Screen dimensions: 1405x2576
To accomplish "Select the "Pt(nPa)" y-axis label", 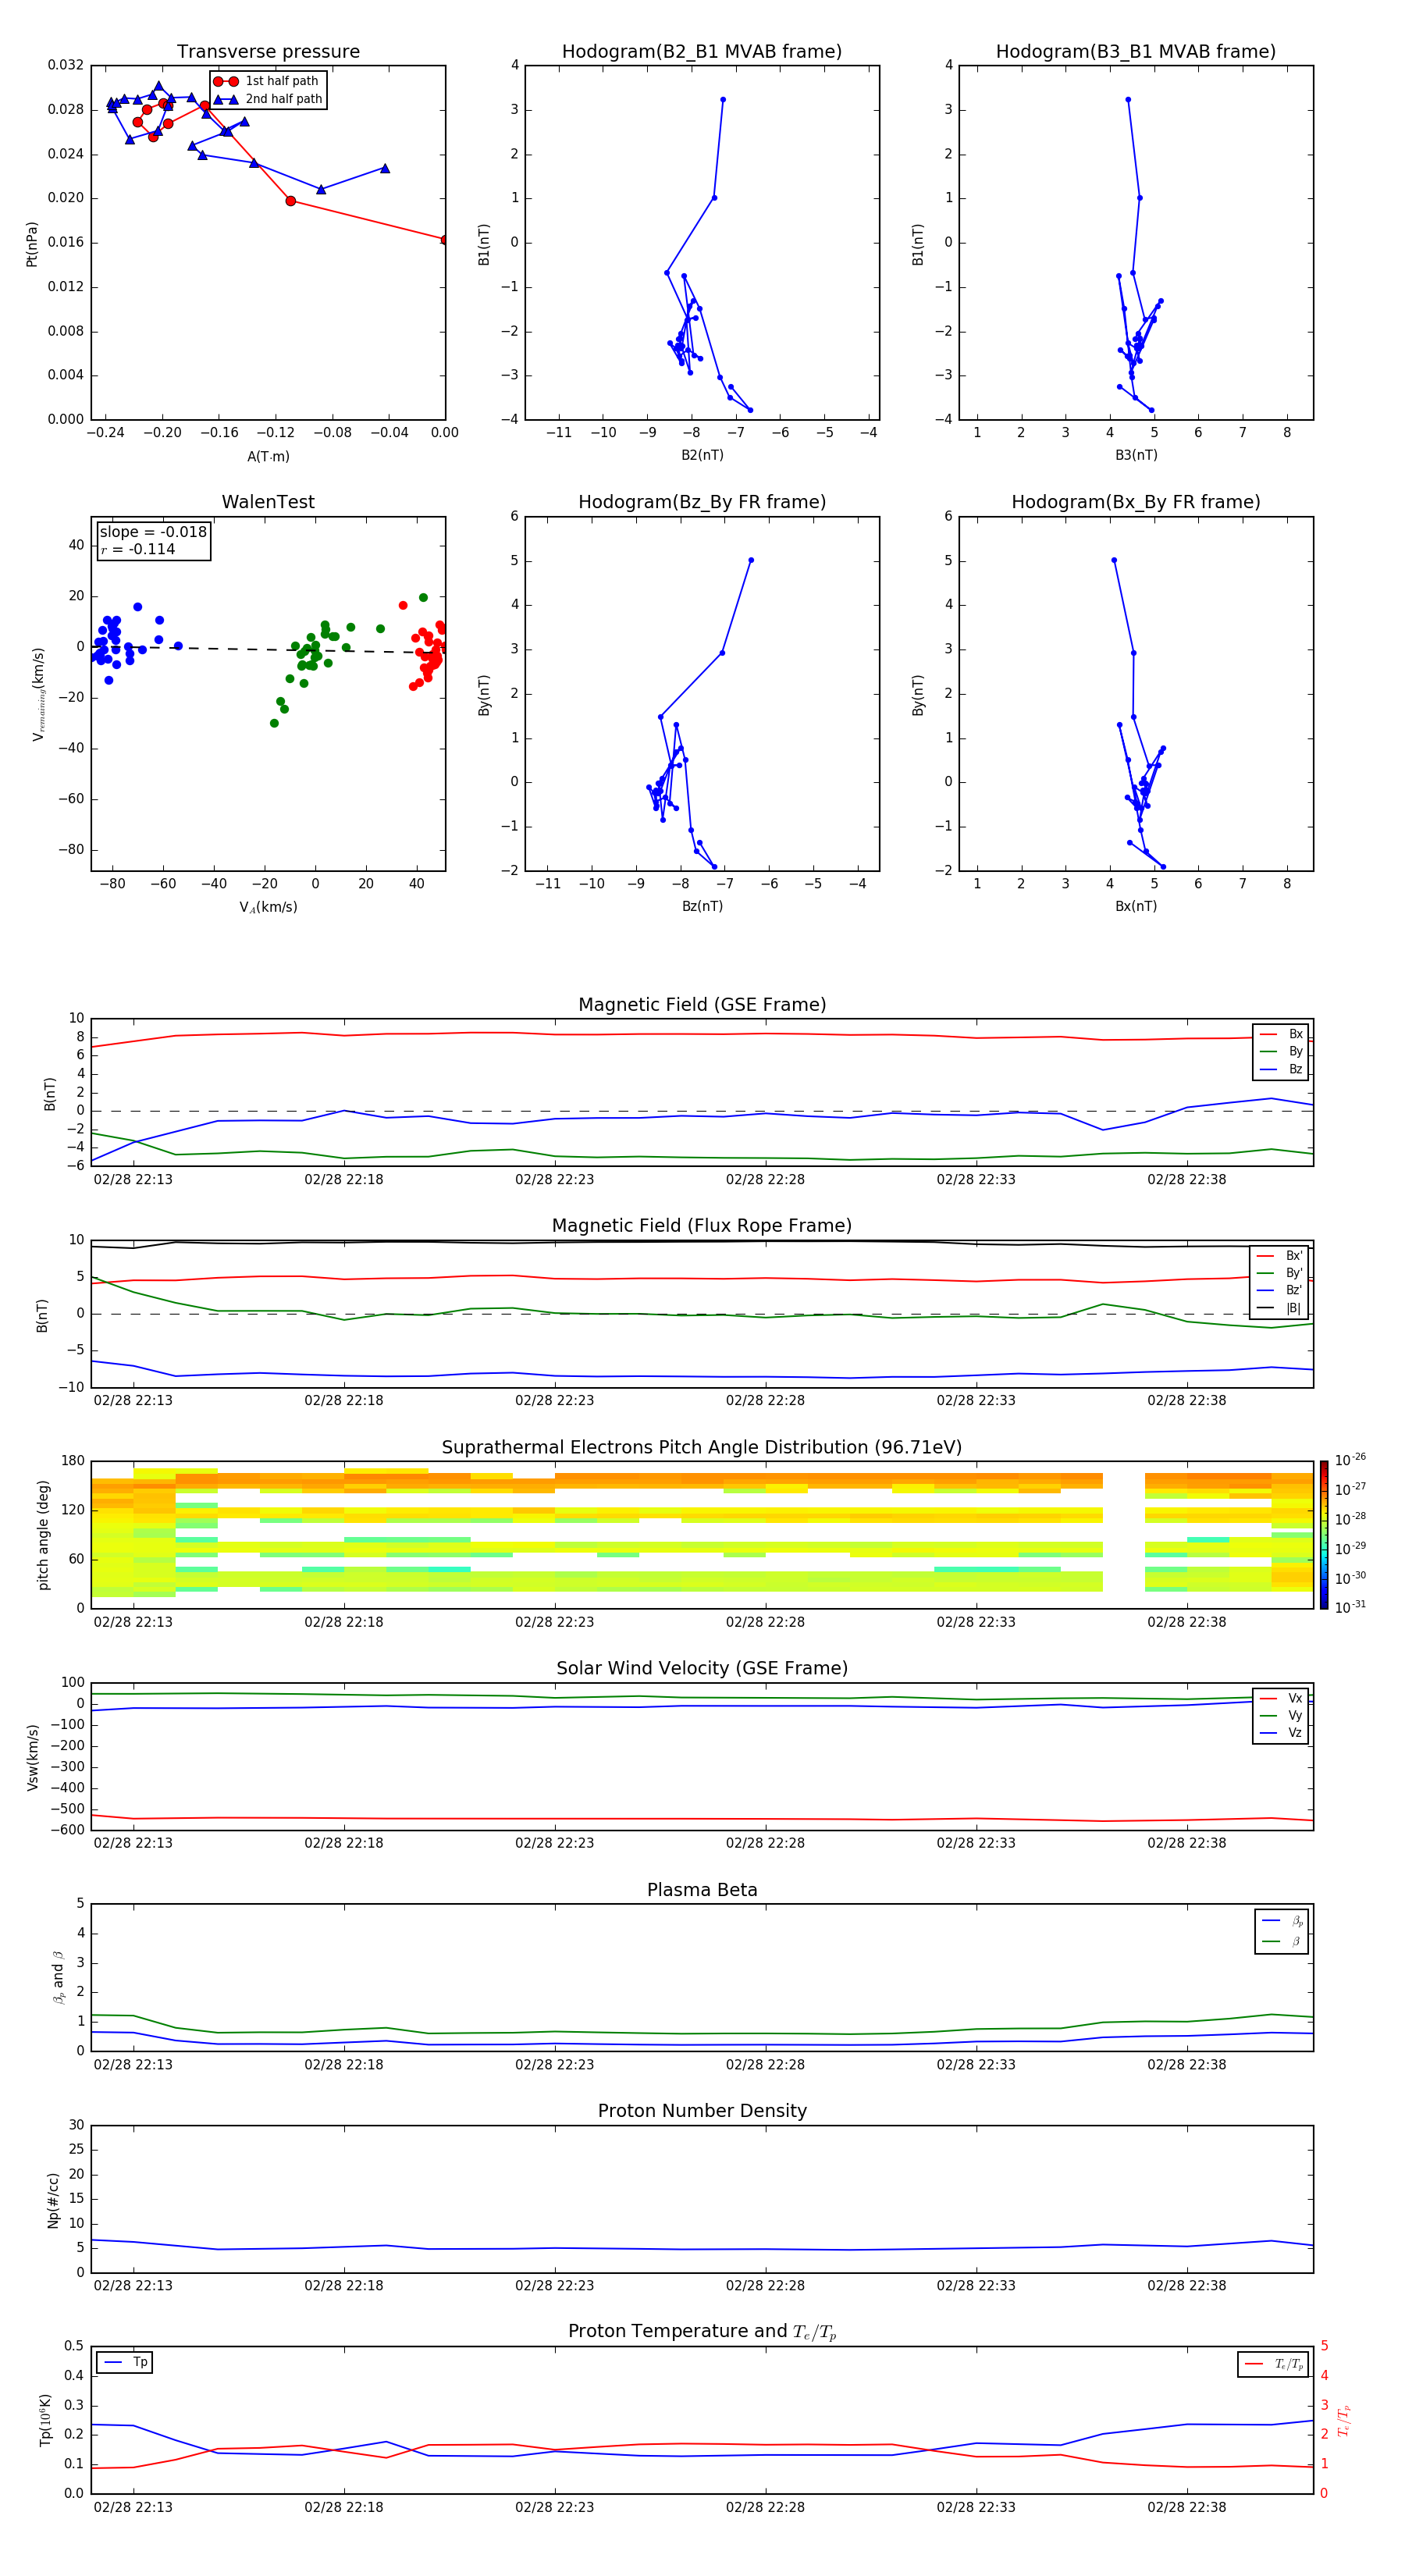I will pyautogui.click(x=31, y=244).
